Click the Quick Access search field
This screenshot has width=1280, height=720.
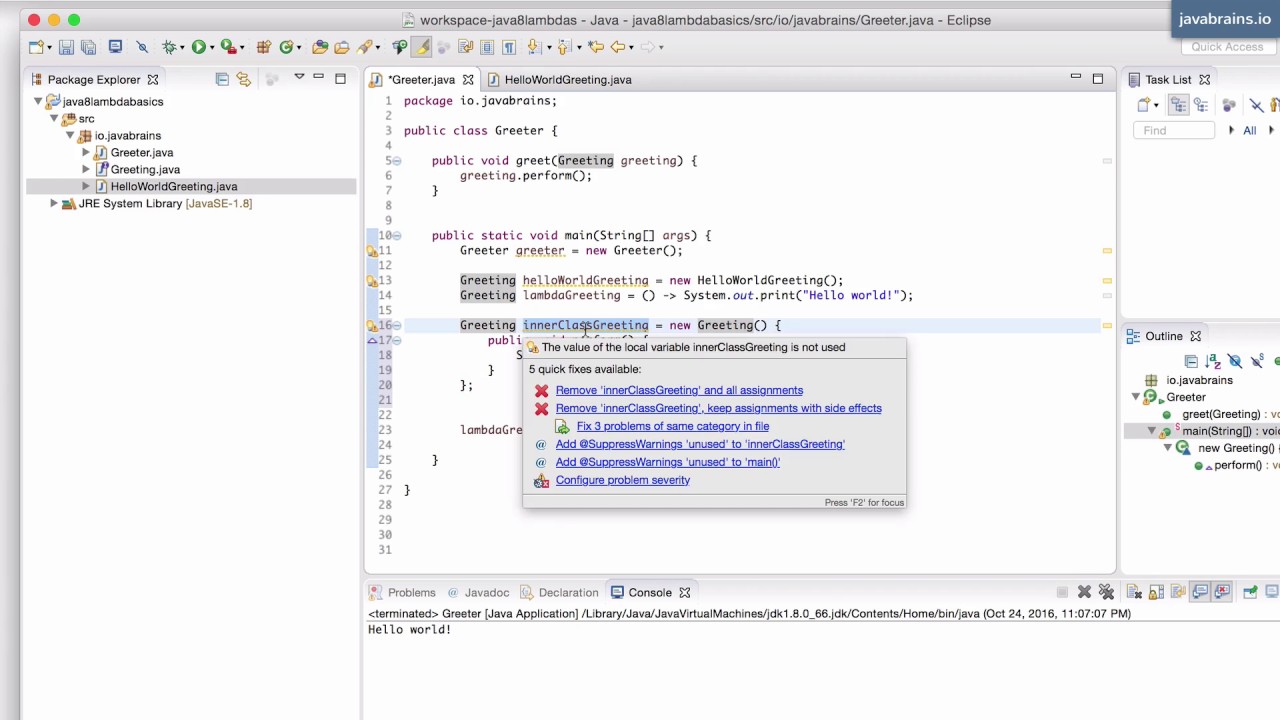click(x=1227, y=47)
